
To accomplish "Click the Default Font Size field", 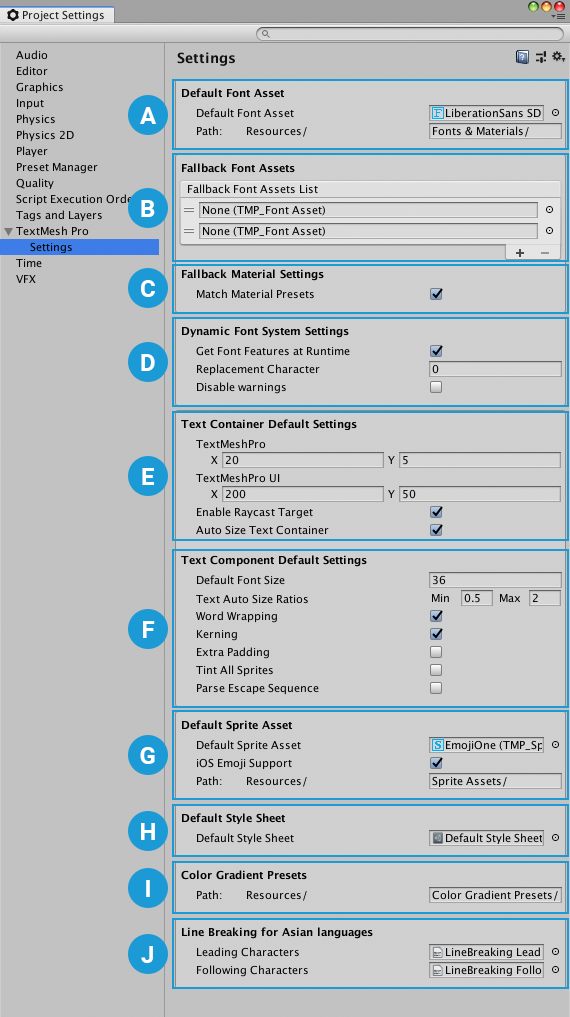I will tap(495, 580).
